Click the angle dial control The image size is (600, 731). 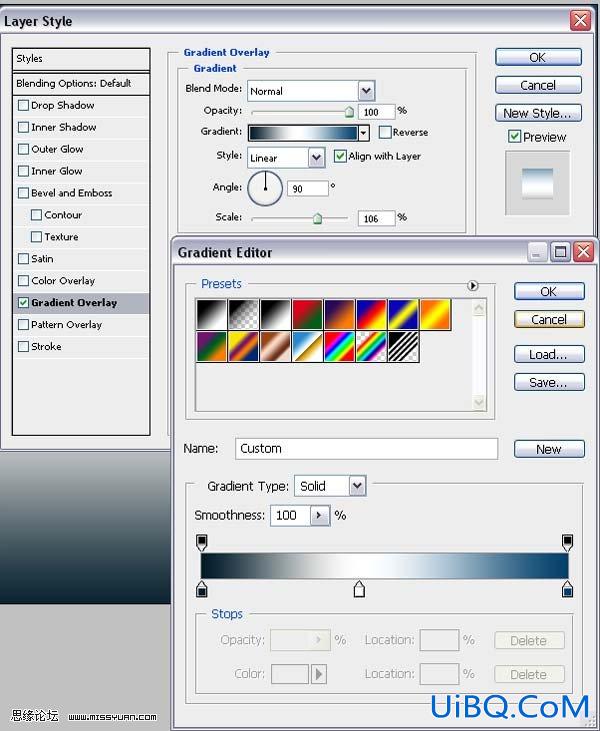[265, 188]
